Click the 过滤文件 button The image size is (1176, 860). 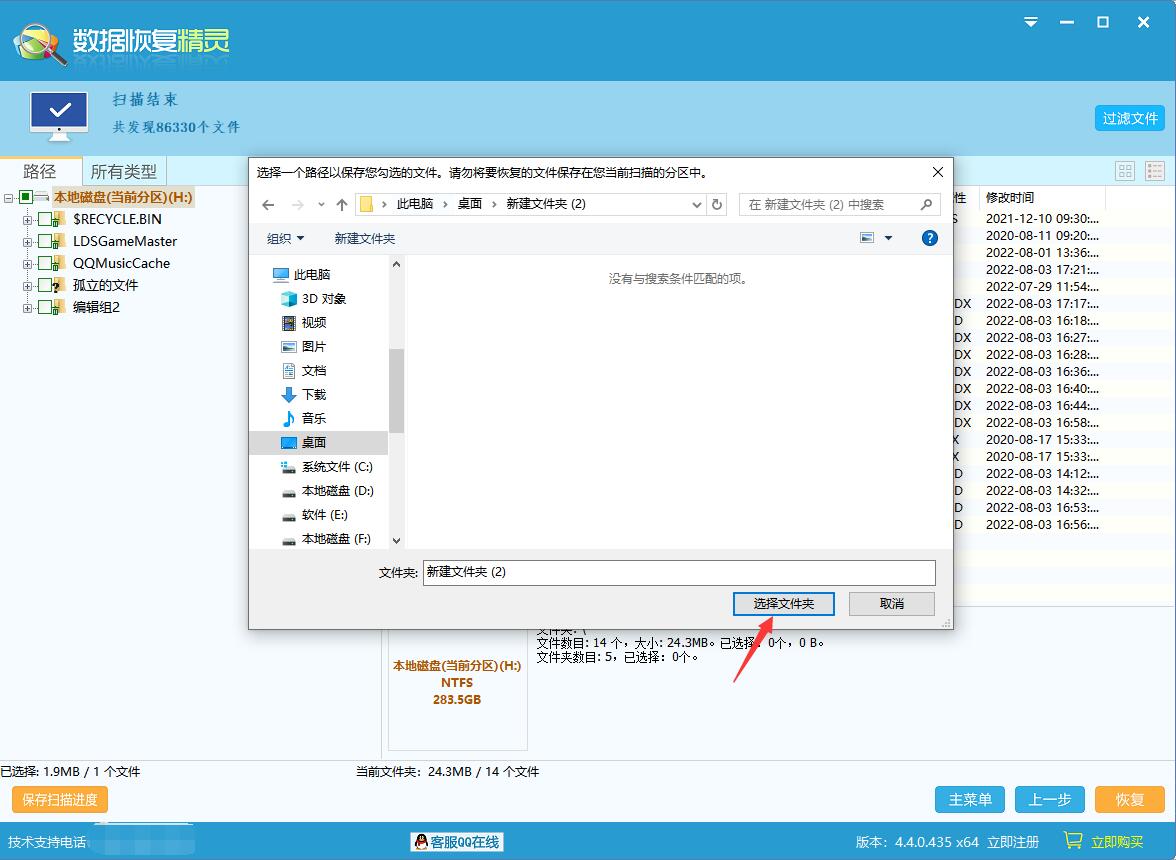(1130, 118)
